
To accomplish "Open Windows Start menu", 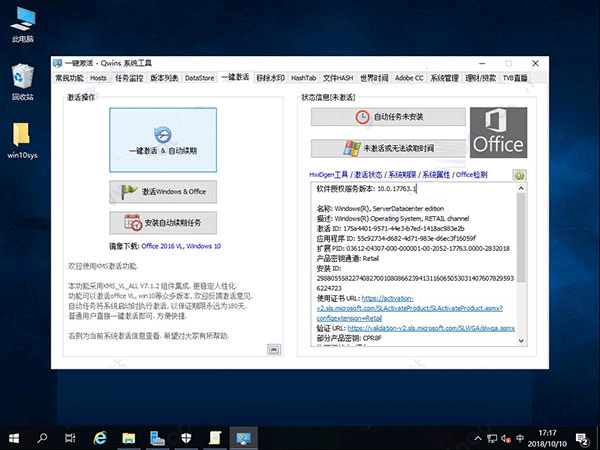I will (x=14, y=438).
